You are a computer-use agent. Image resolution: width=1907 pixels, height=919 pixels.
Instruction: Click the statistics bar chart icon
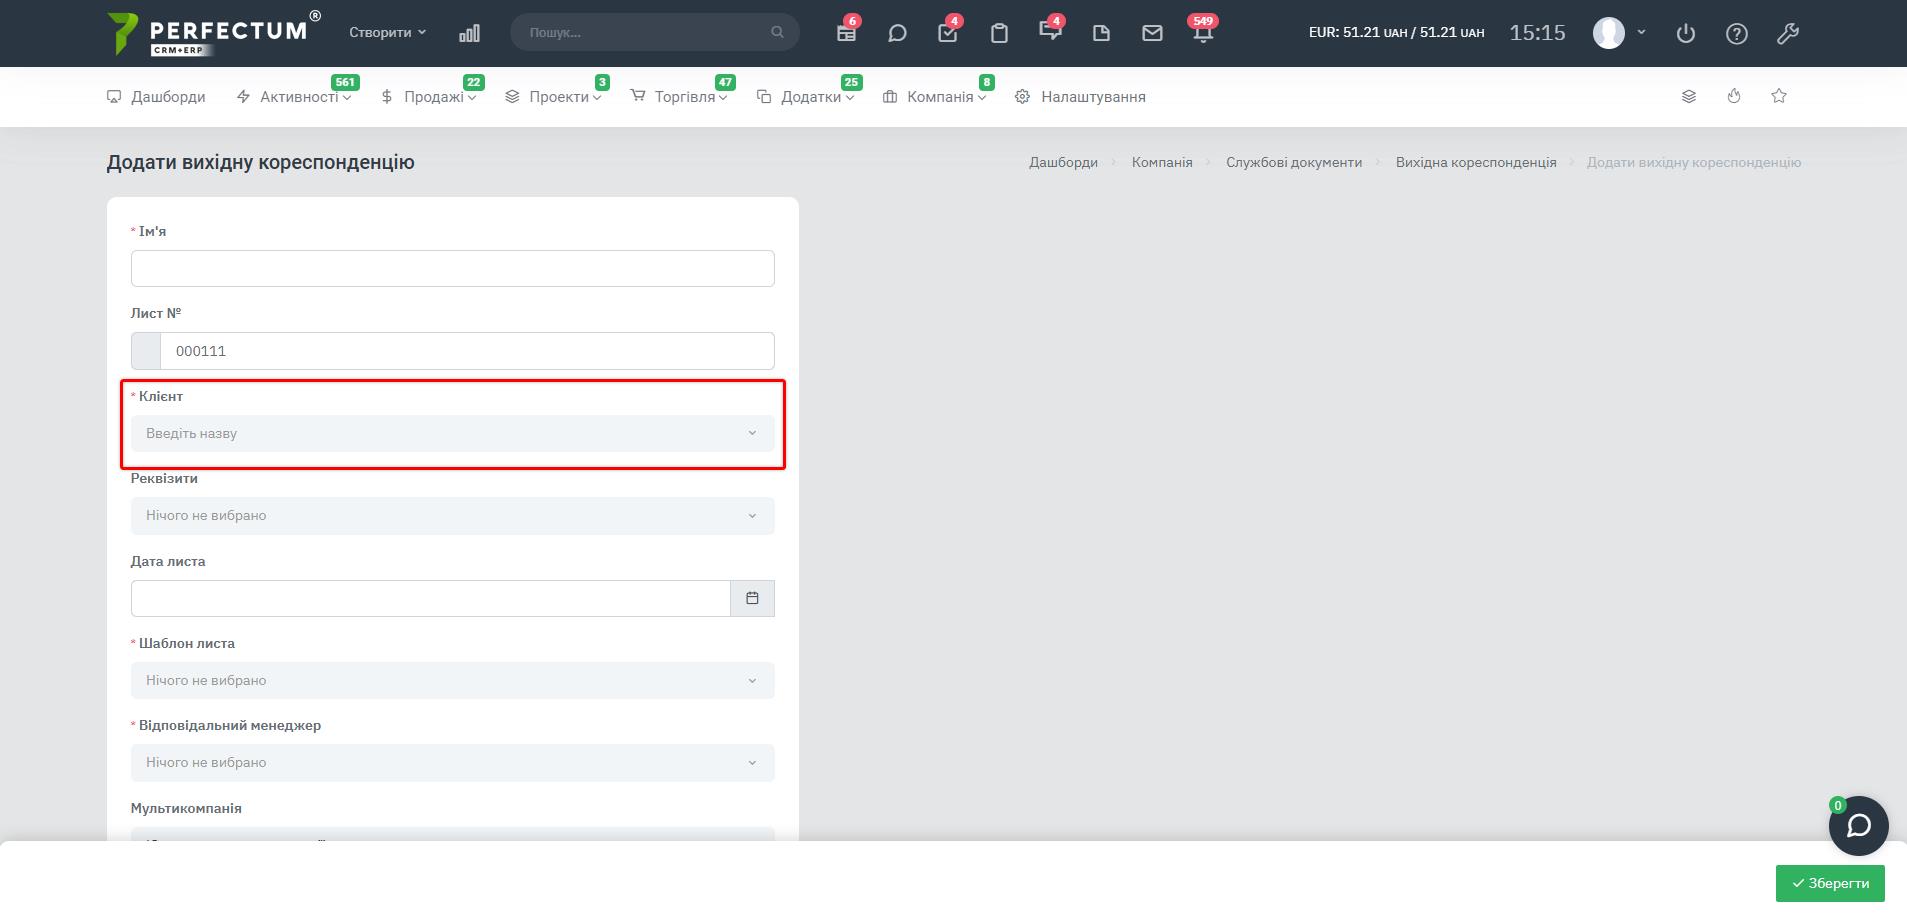click(x=469, y=33)
